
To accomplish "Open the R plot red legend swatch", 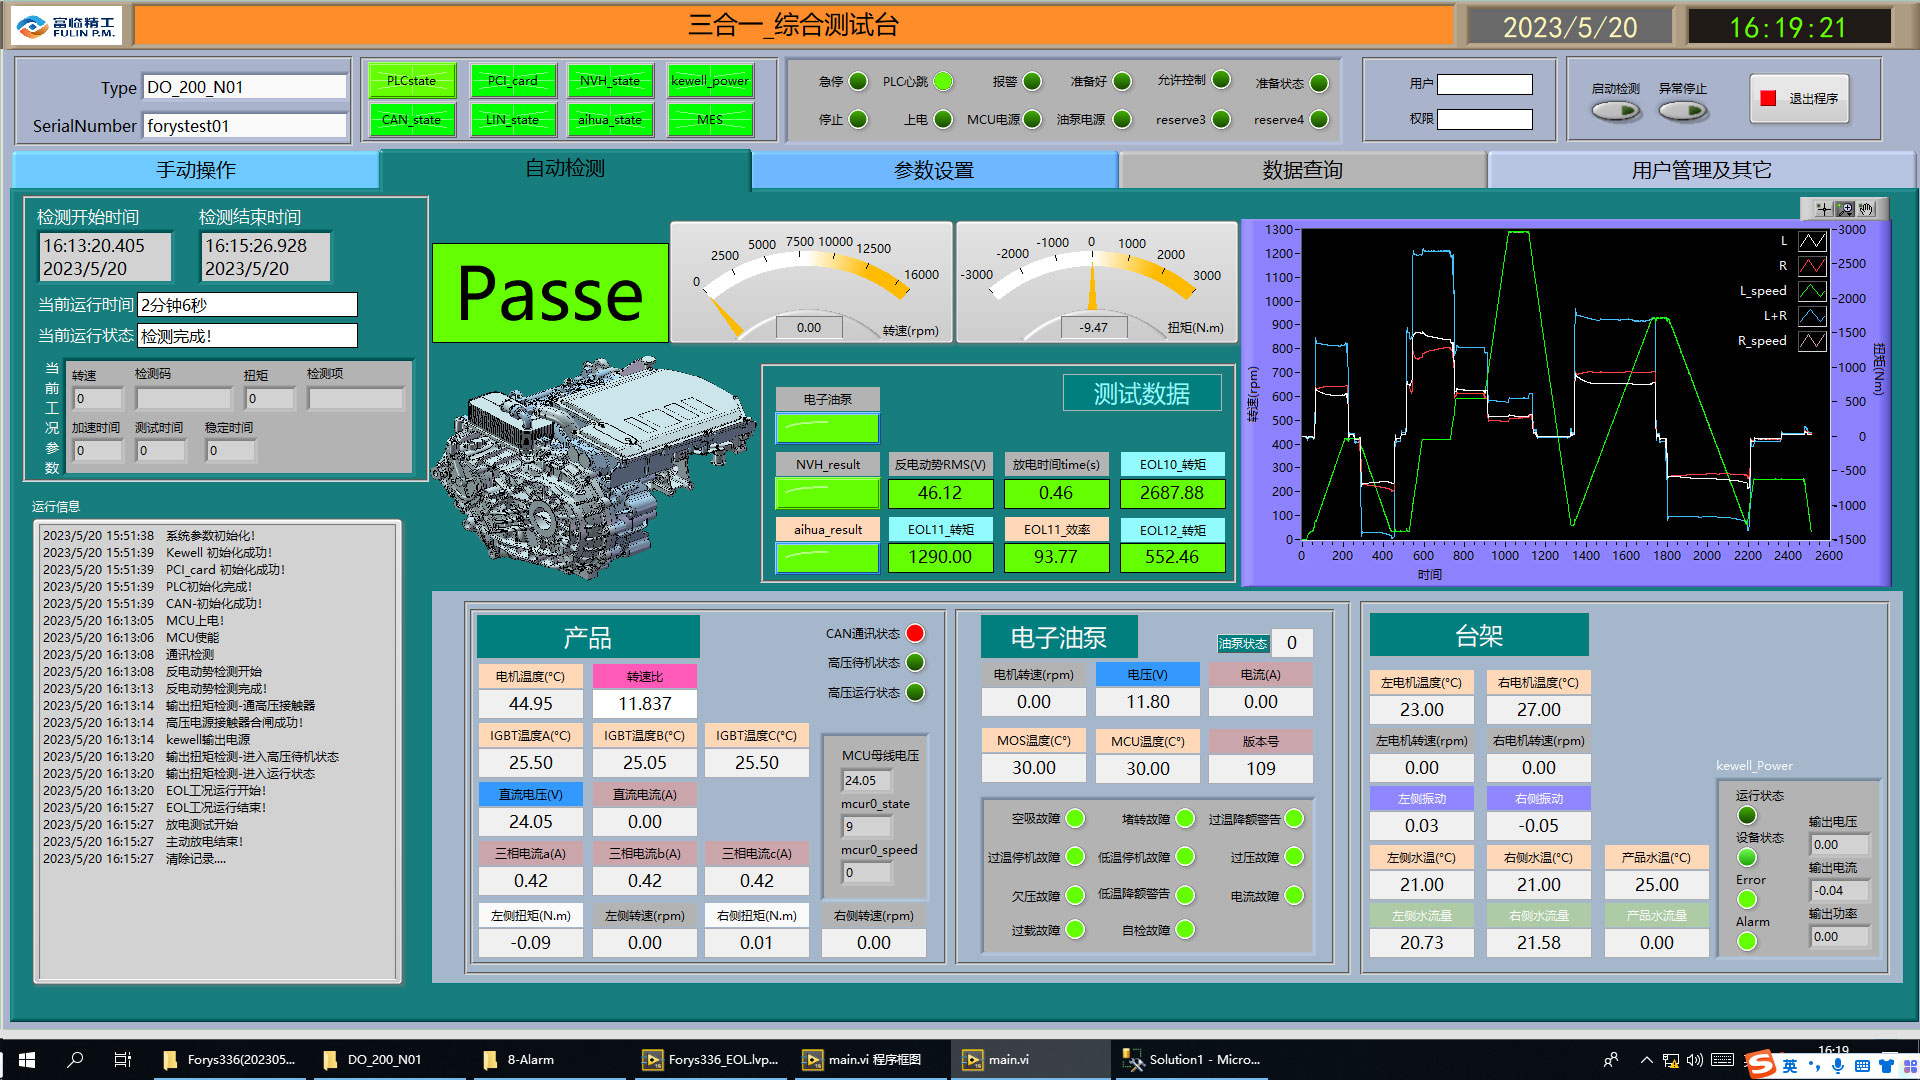I will [x=1812, y=266].
